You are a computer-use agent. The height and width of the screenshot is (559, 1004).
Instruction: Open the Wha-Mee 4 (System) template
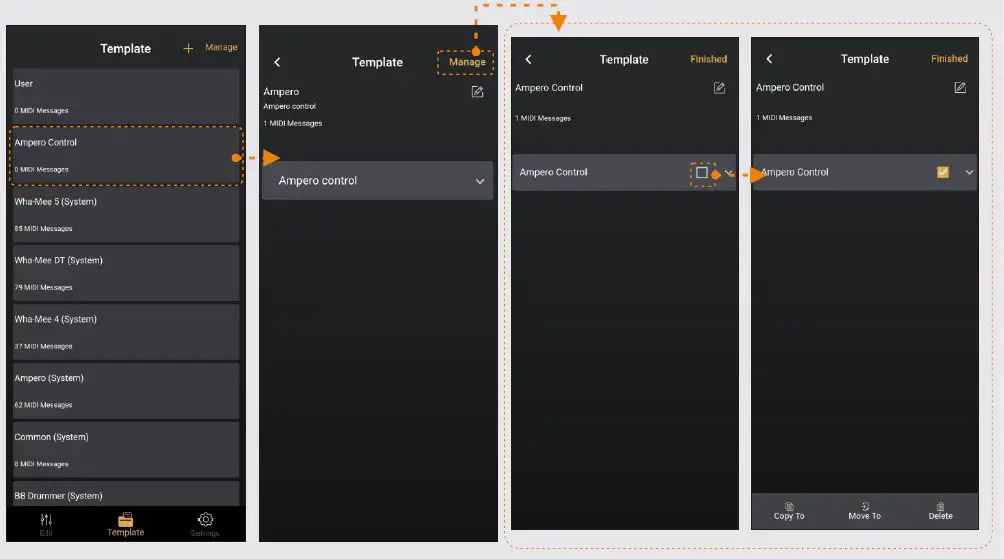126,332
